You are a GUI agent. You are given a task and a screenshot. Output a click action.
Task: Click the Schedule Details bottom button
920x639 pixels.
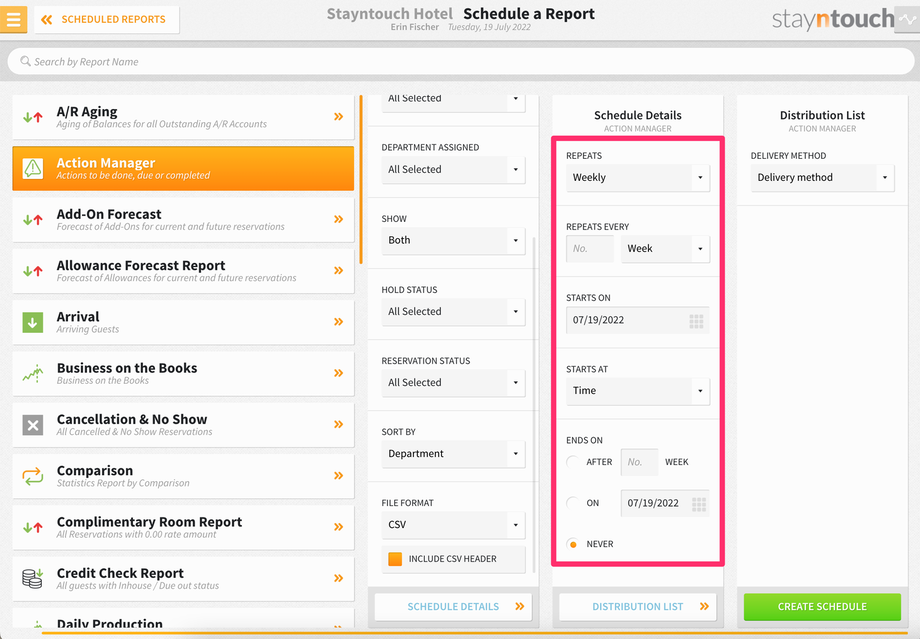pos(453,607)
